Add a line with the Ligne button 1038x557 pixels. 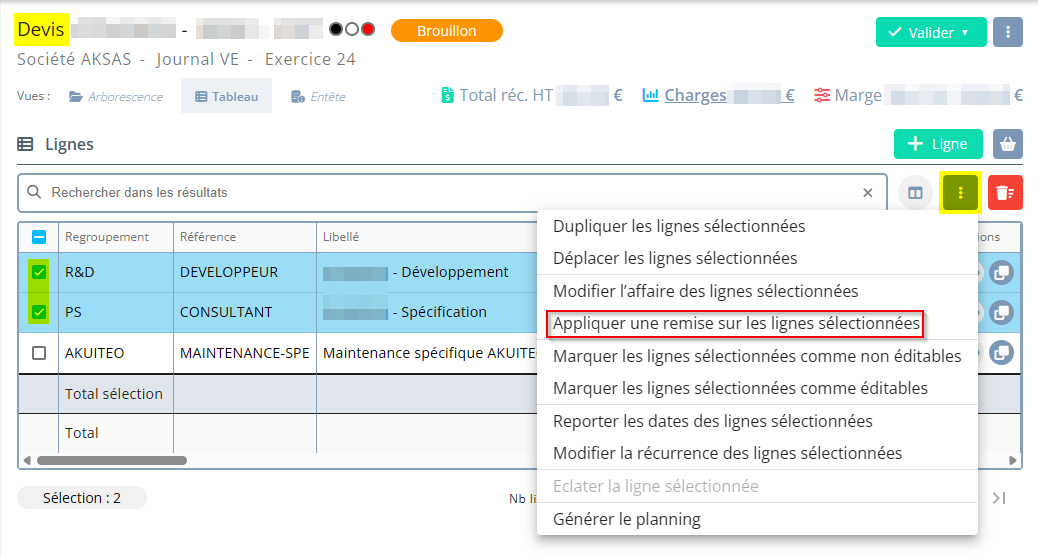pyautogui.click(x=937, y=144)
